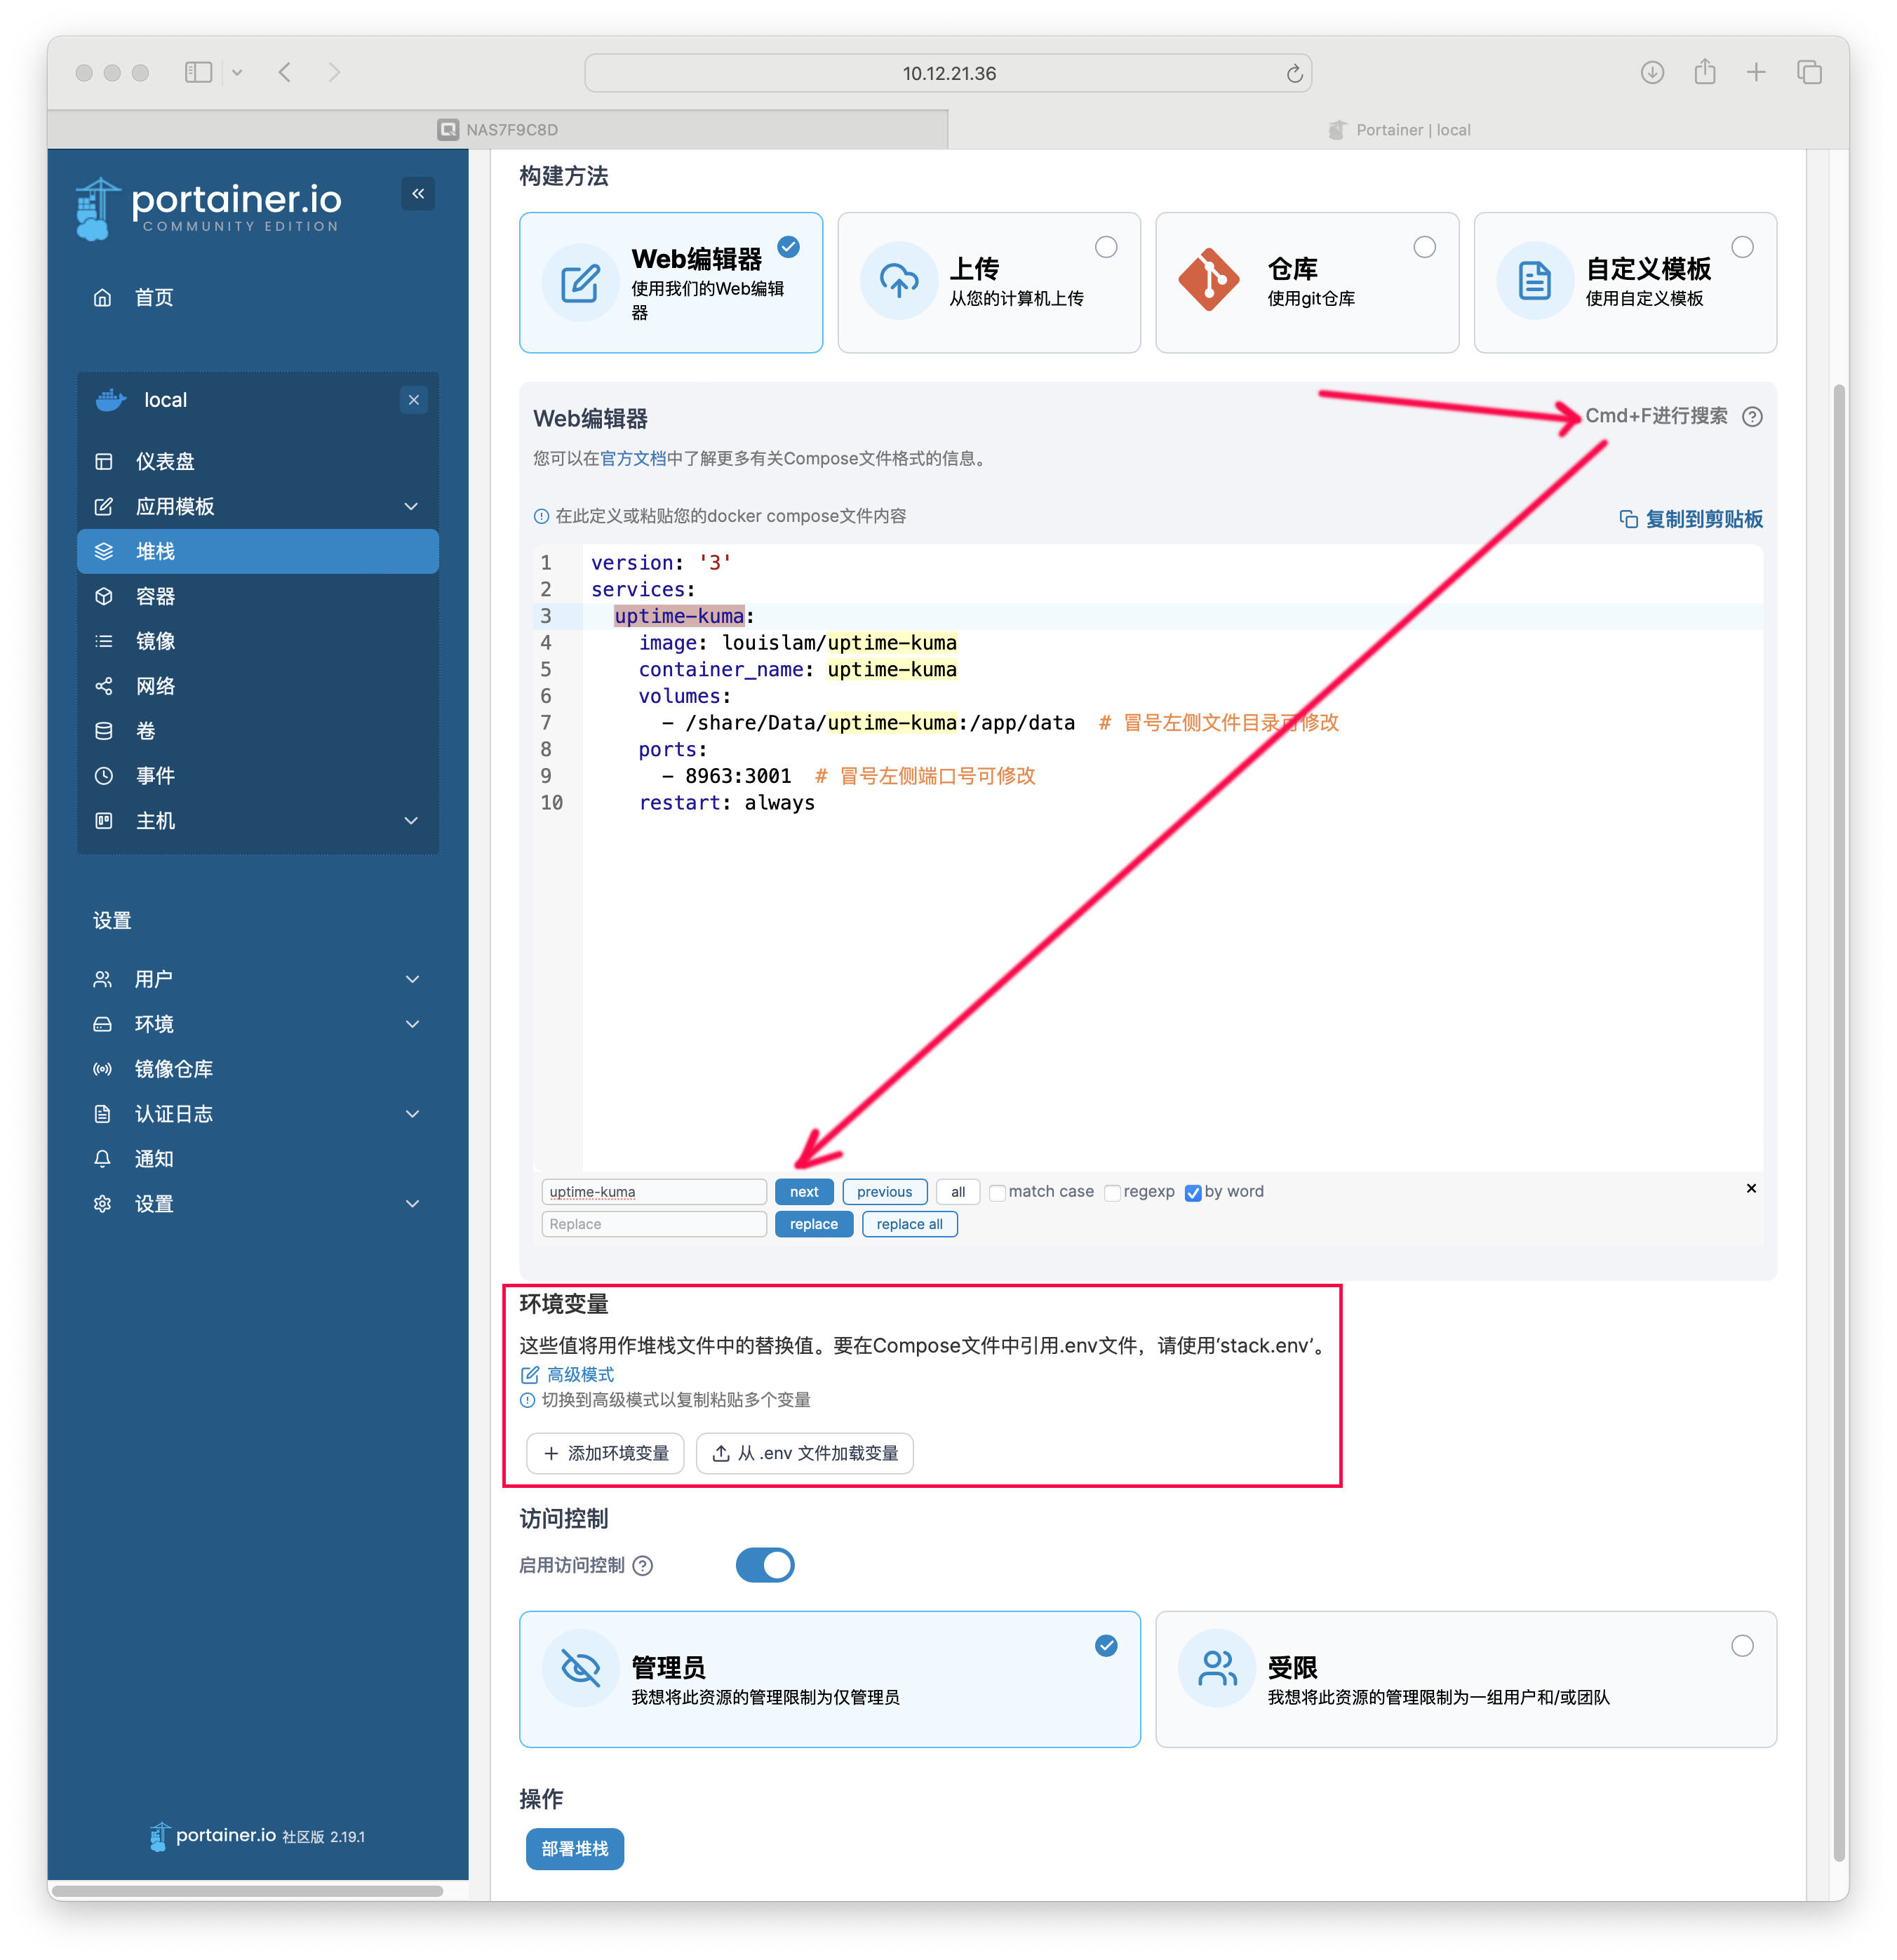Click the replace all button
The image size is (1897, 1960).
click(909, 1224)
